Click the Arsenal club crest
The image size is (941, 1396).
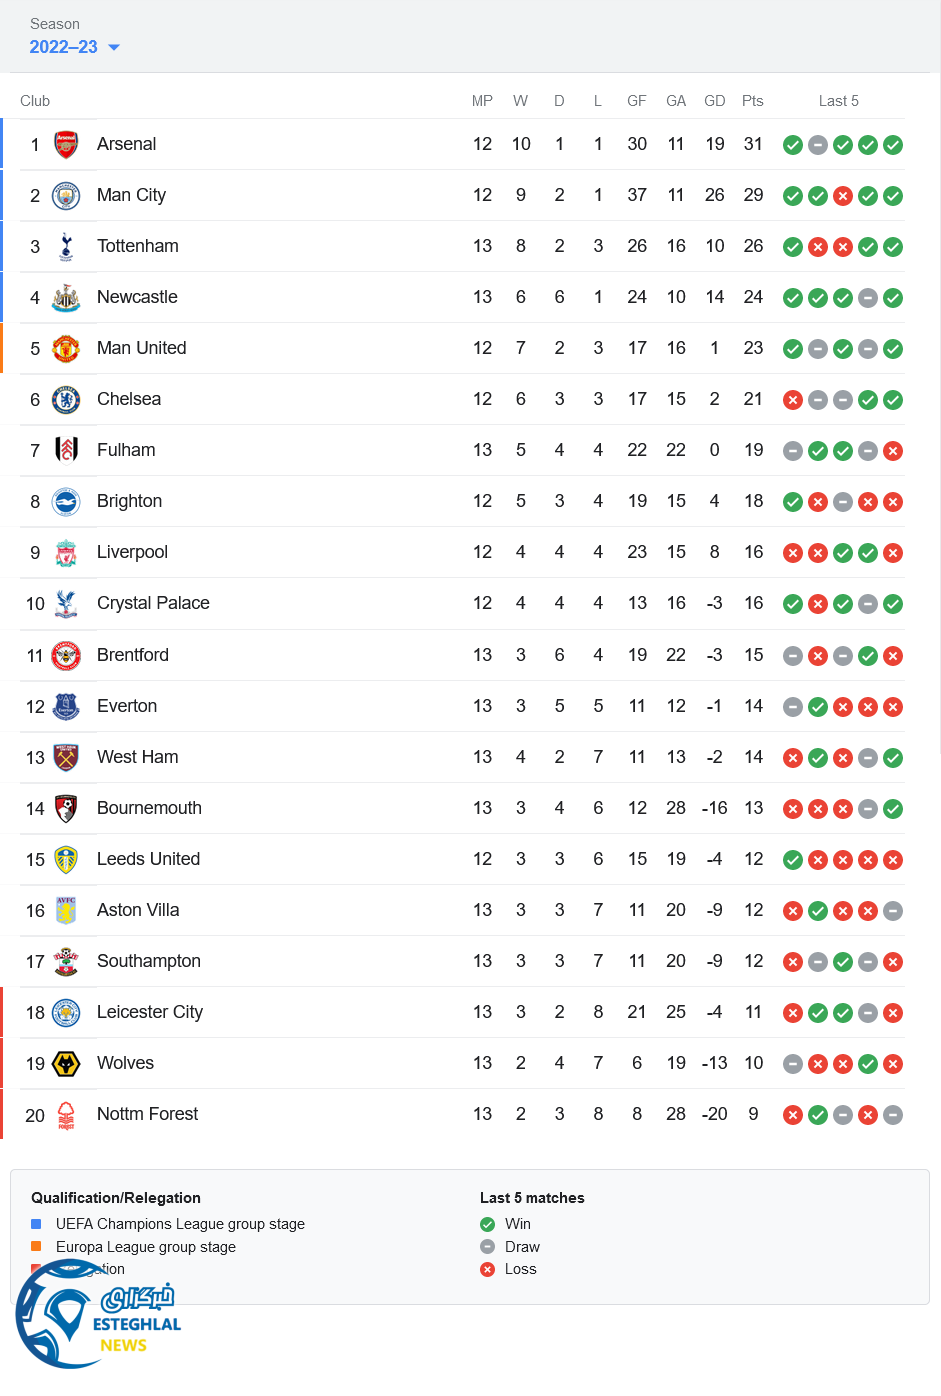pos(66,145)
